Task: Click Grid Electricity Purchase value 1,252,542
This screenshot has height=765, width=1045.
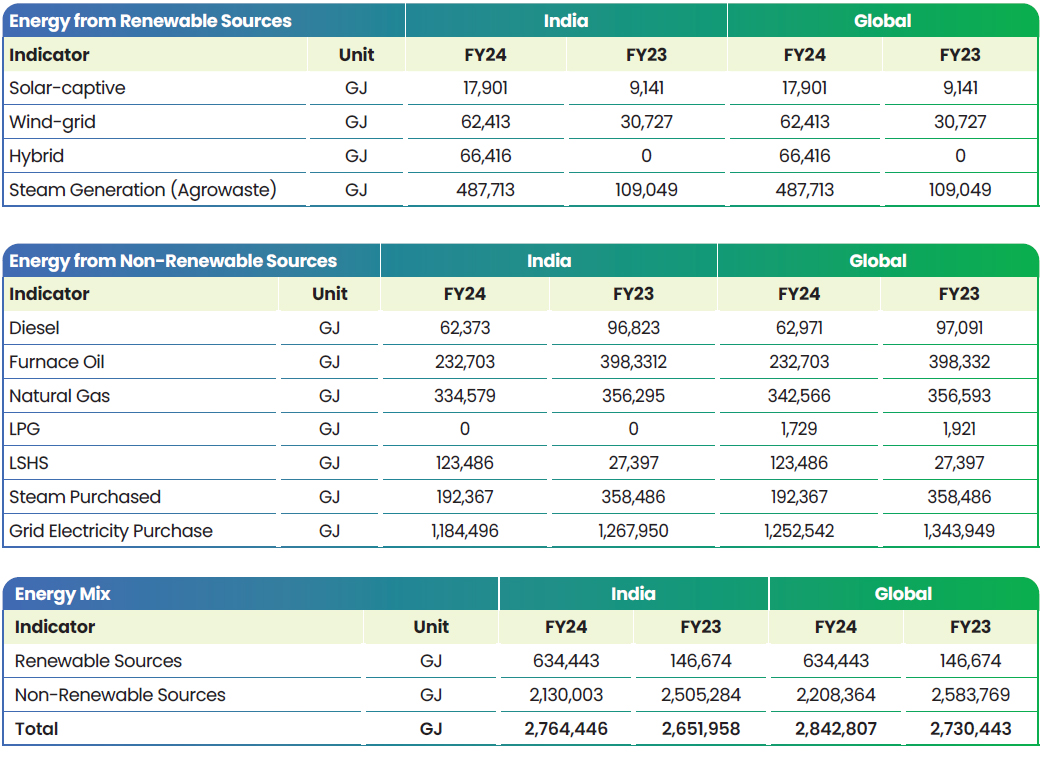Action: click(799, 530)
